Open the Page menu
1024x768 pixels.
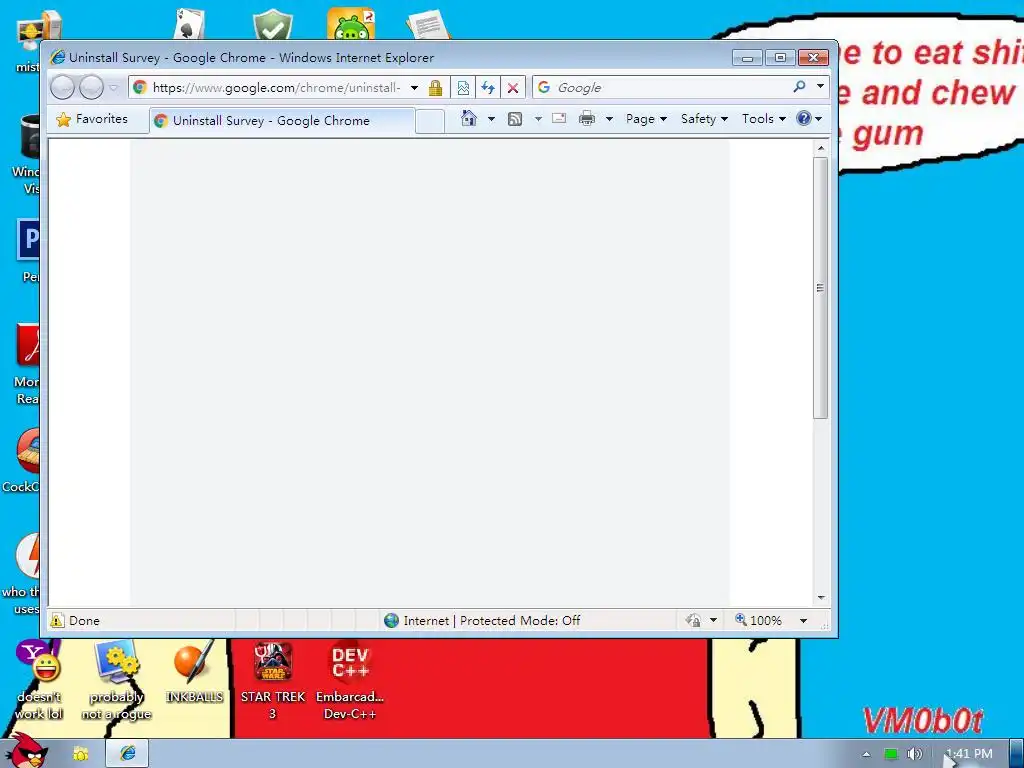coord(646,119)
